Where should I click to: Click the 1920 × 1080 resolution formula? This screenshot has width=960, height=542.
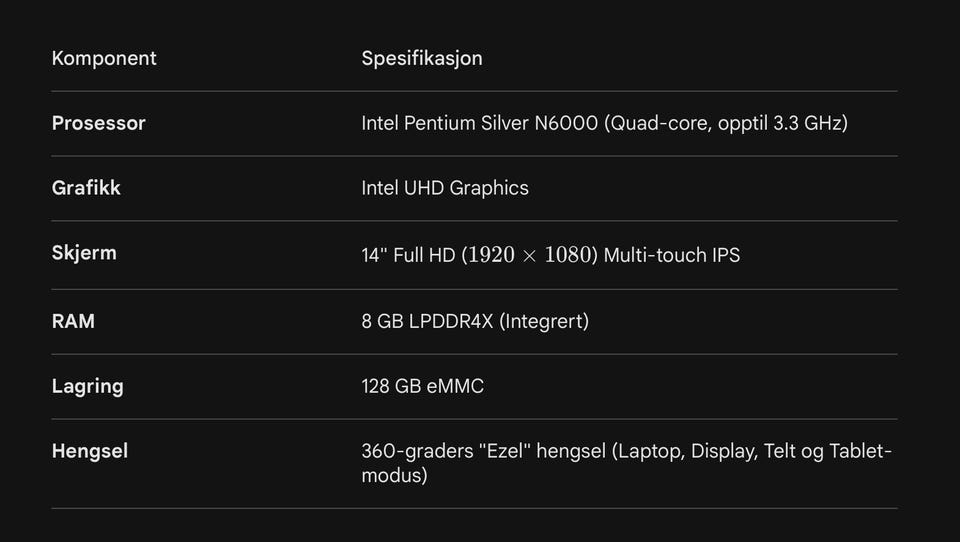click(x=530, y=255)
